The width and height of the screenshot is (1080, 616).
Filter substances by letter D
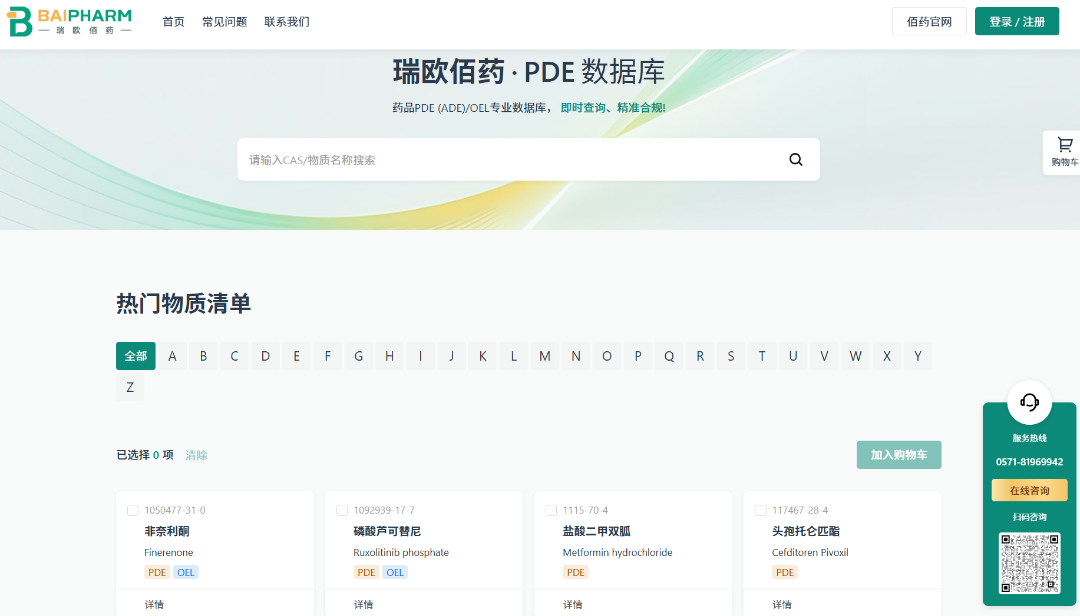point(265,356)
